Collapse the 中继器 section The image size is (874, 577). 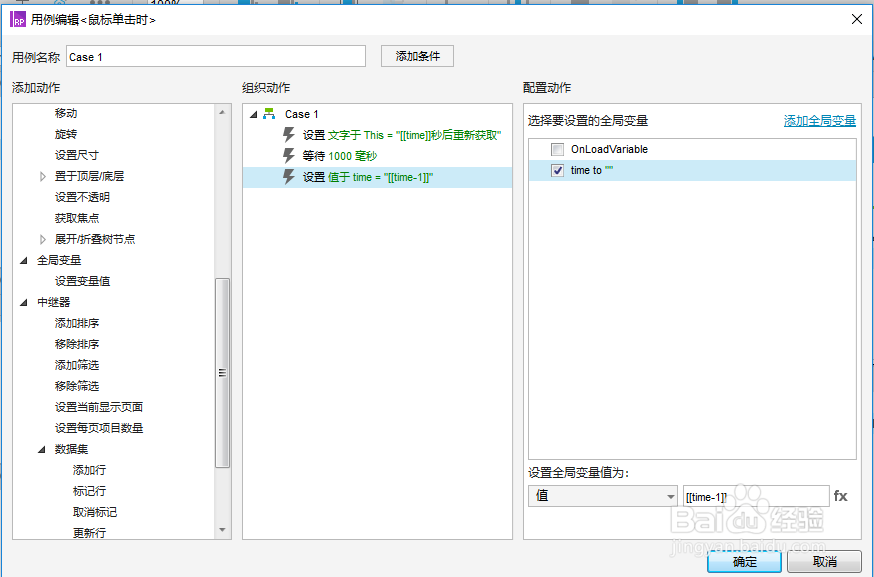[24, 303]
